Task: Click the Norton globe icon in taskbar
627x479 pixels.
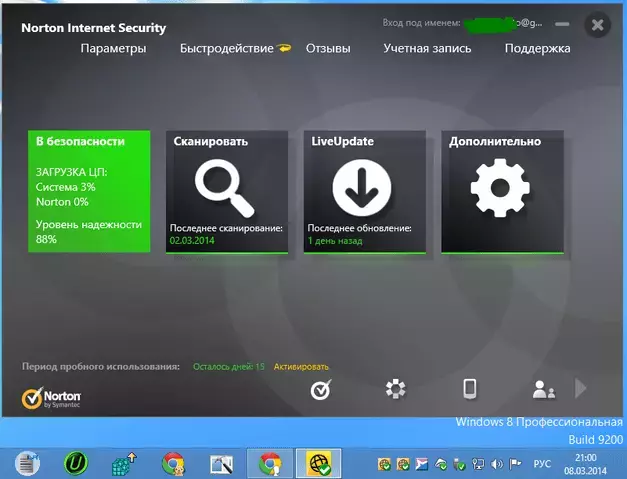Action: coord(319,464)
